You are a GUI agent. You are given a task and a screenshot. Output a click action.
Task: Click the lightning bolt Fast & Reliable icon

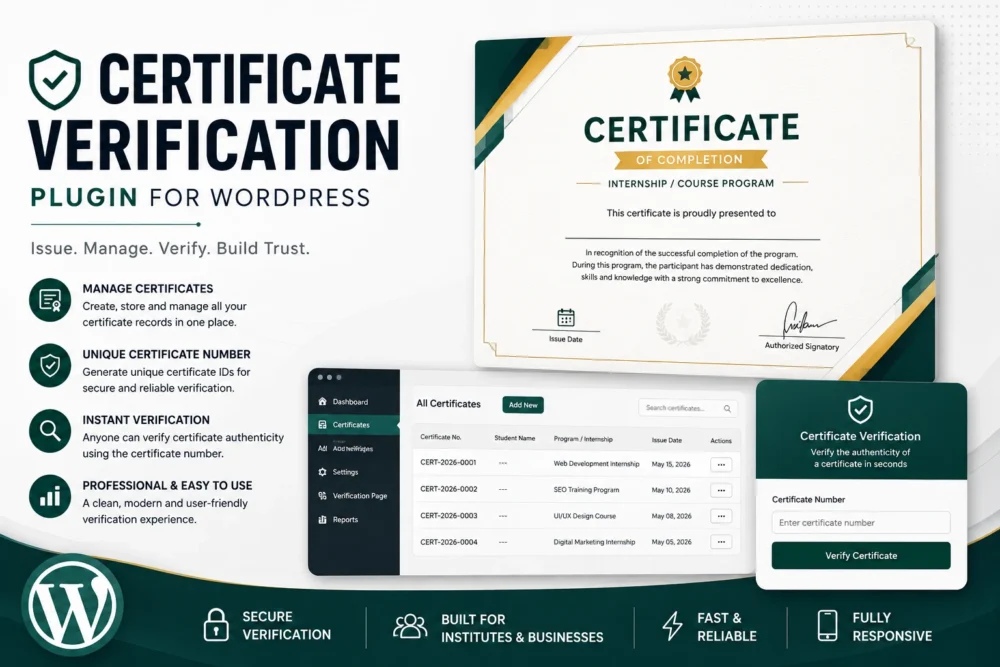coord(672,626)
